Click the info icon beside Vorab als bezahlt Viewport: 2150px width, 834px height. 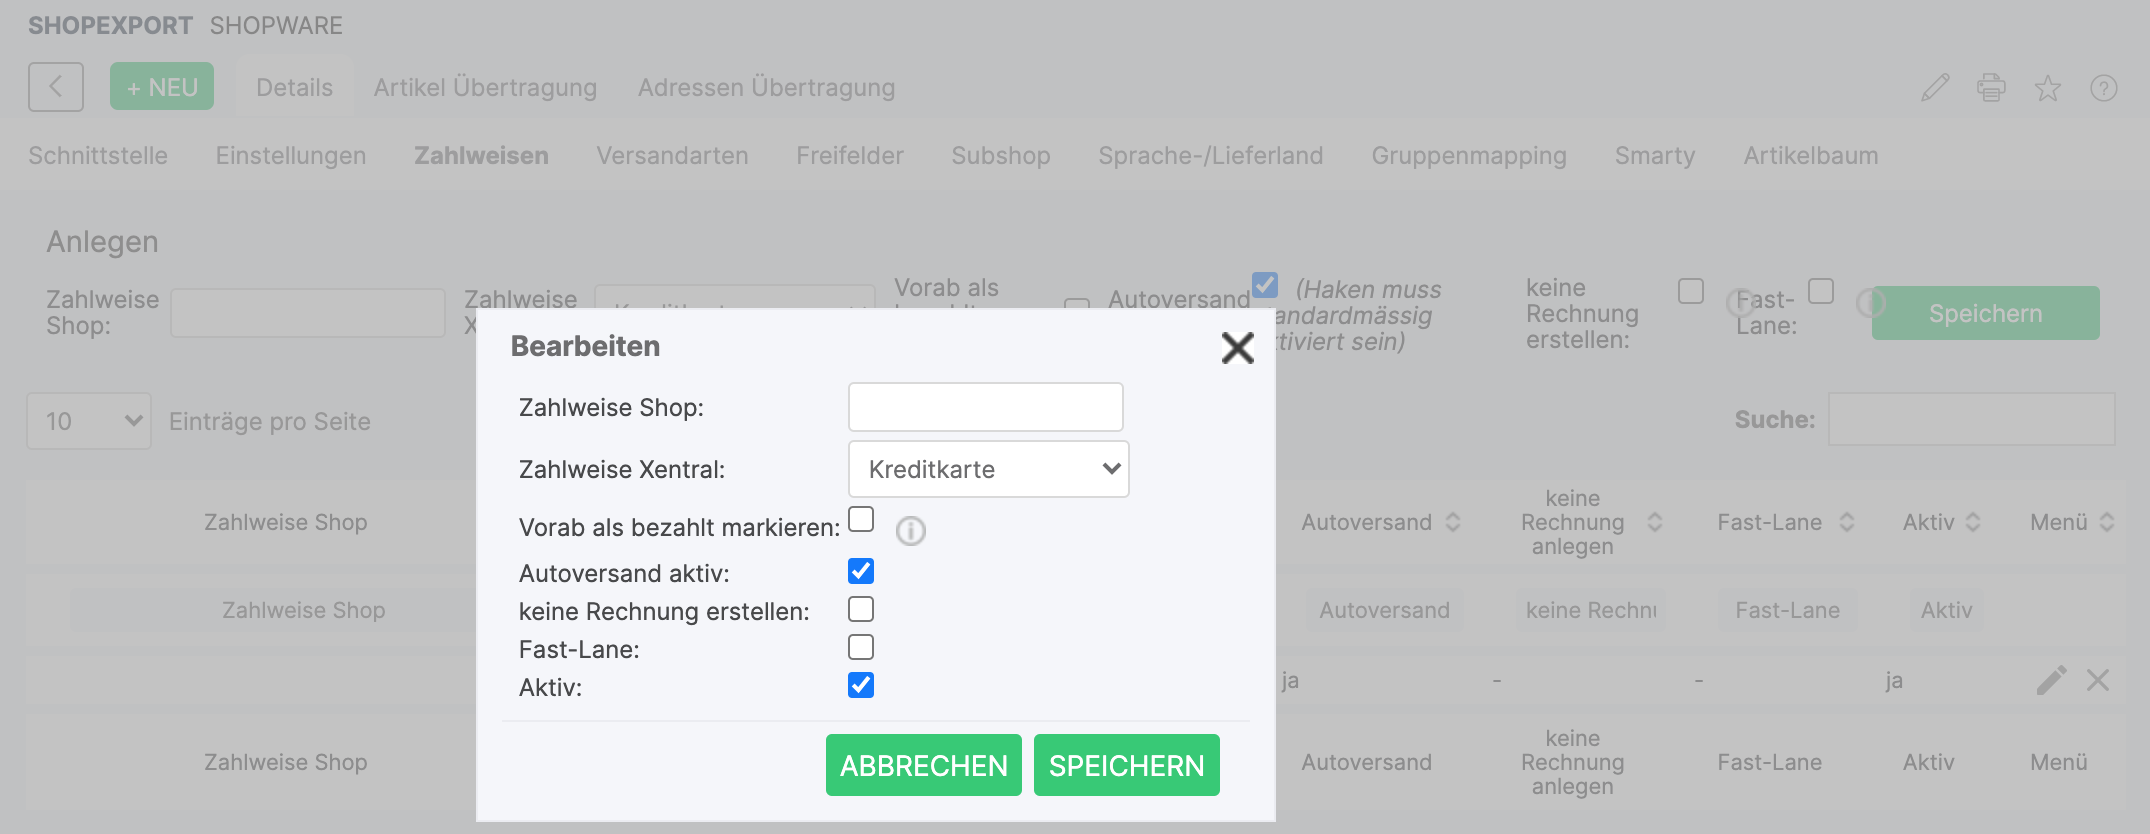pyautogui.click(x=910, y=531)
